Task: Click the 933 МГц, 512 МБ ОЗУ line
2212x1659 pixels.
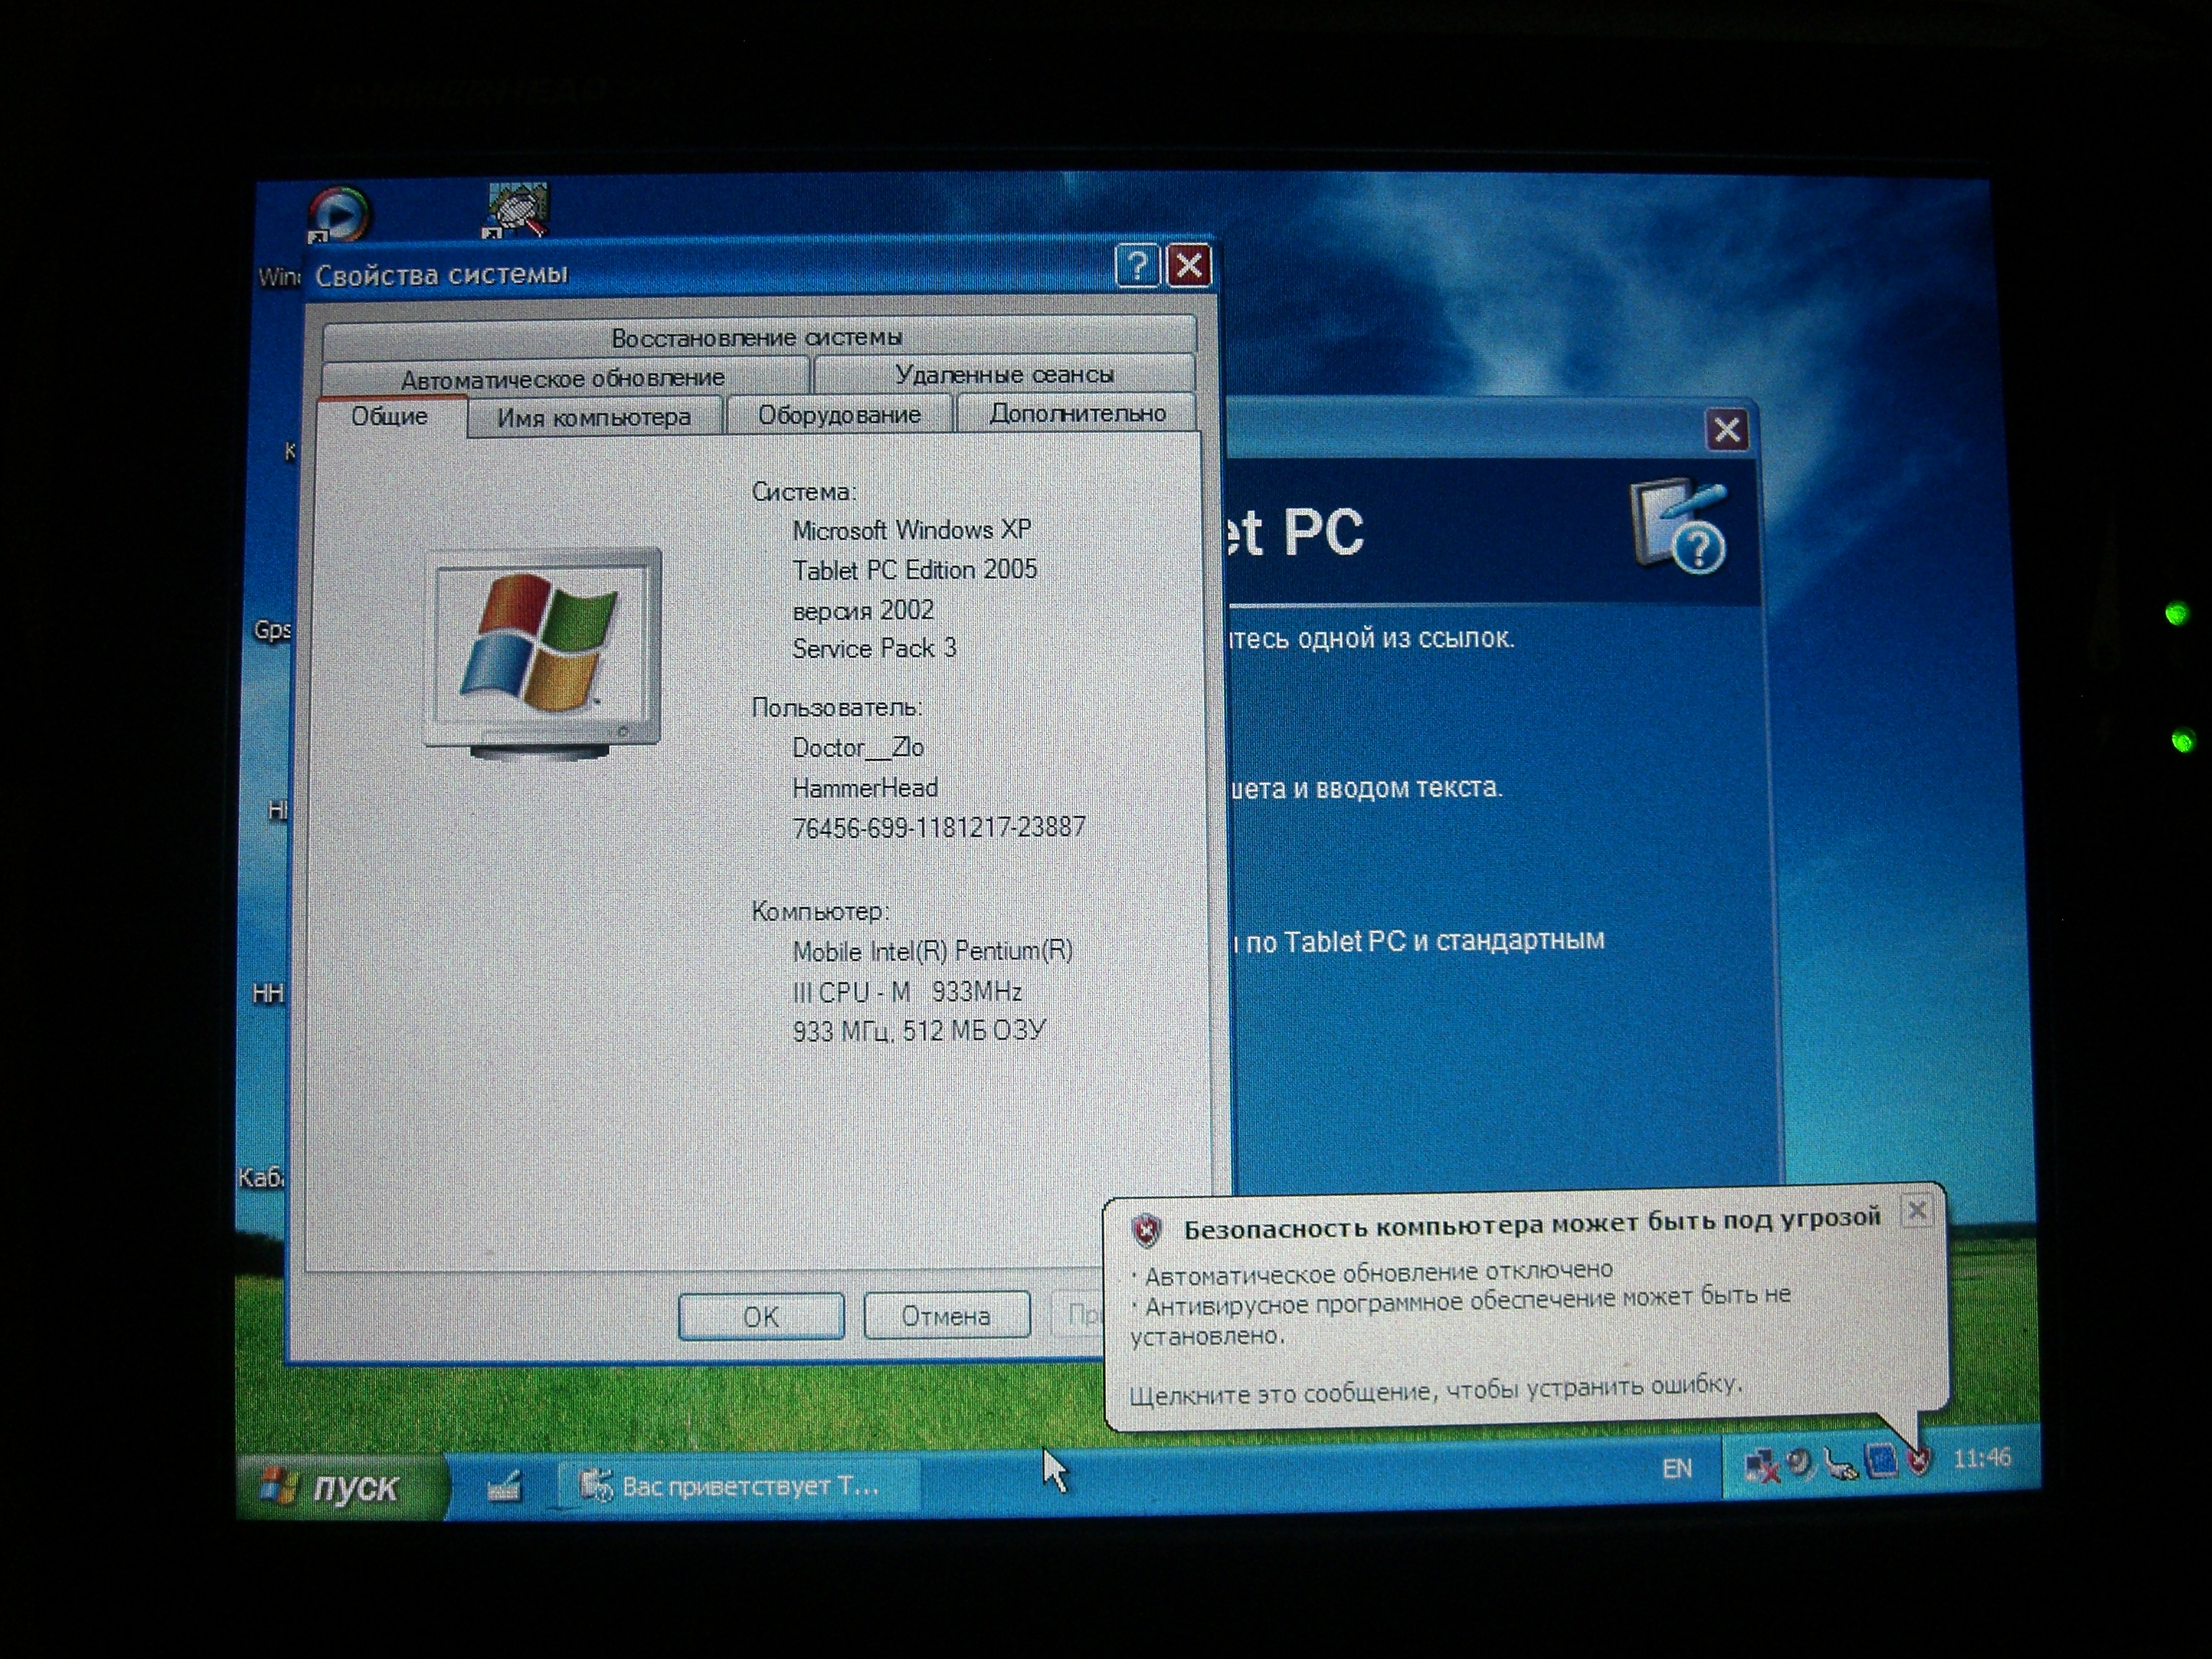Action: (x=919, y=1030)
